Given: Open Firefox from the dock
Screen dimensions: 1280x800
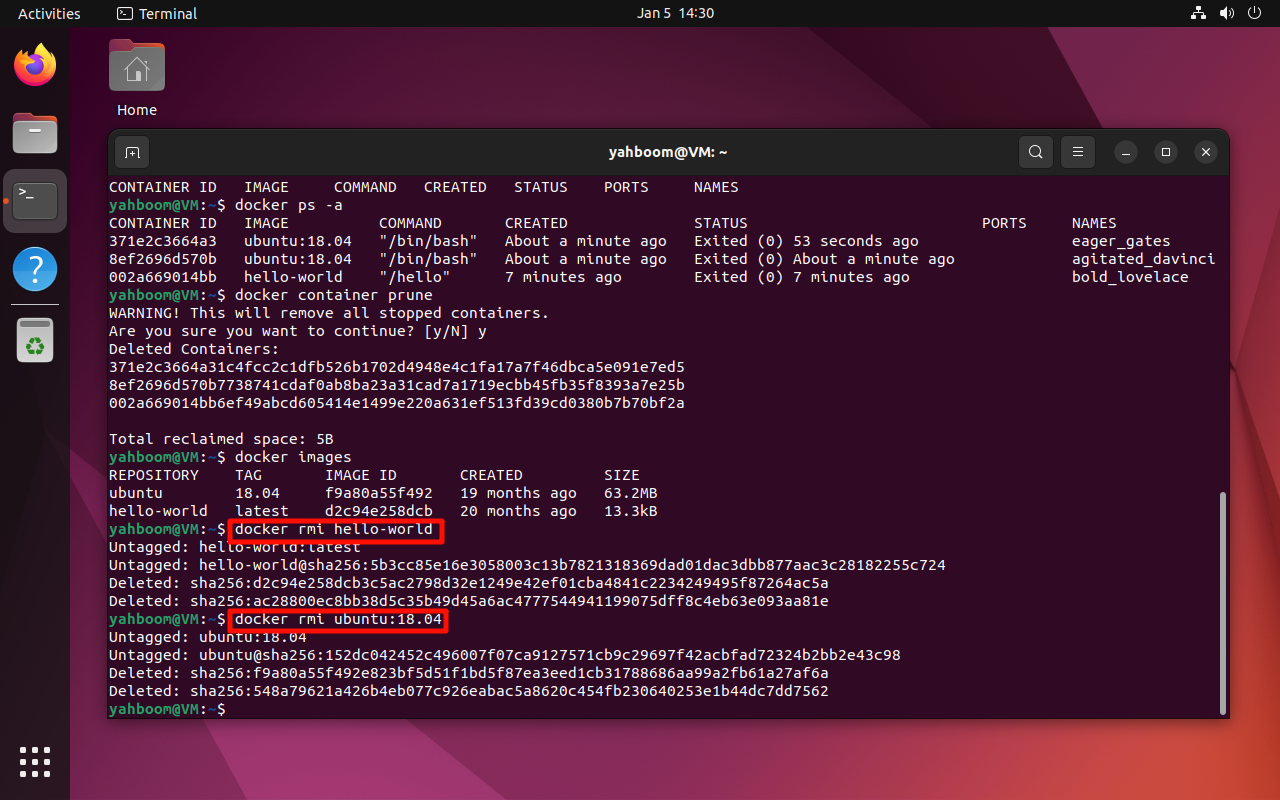Looking at the screenshot, I should 34,63.
